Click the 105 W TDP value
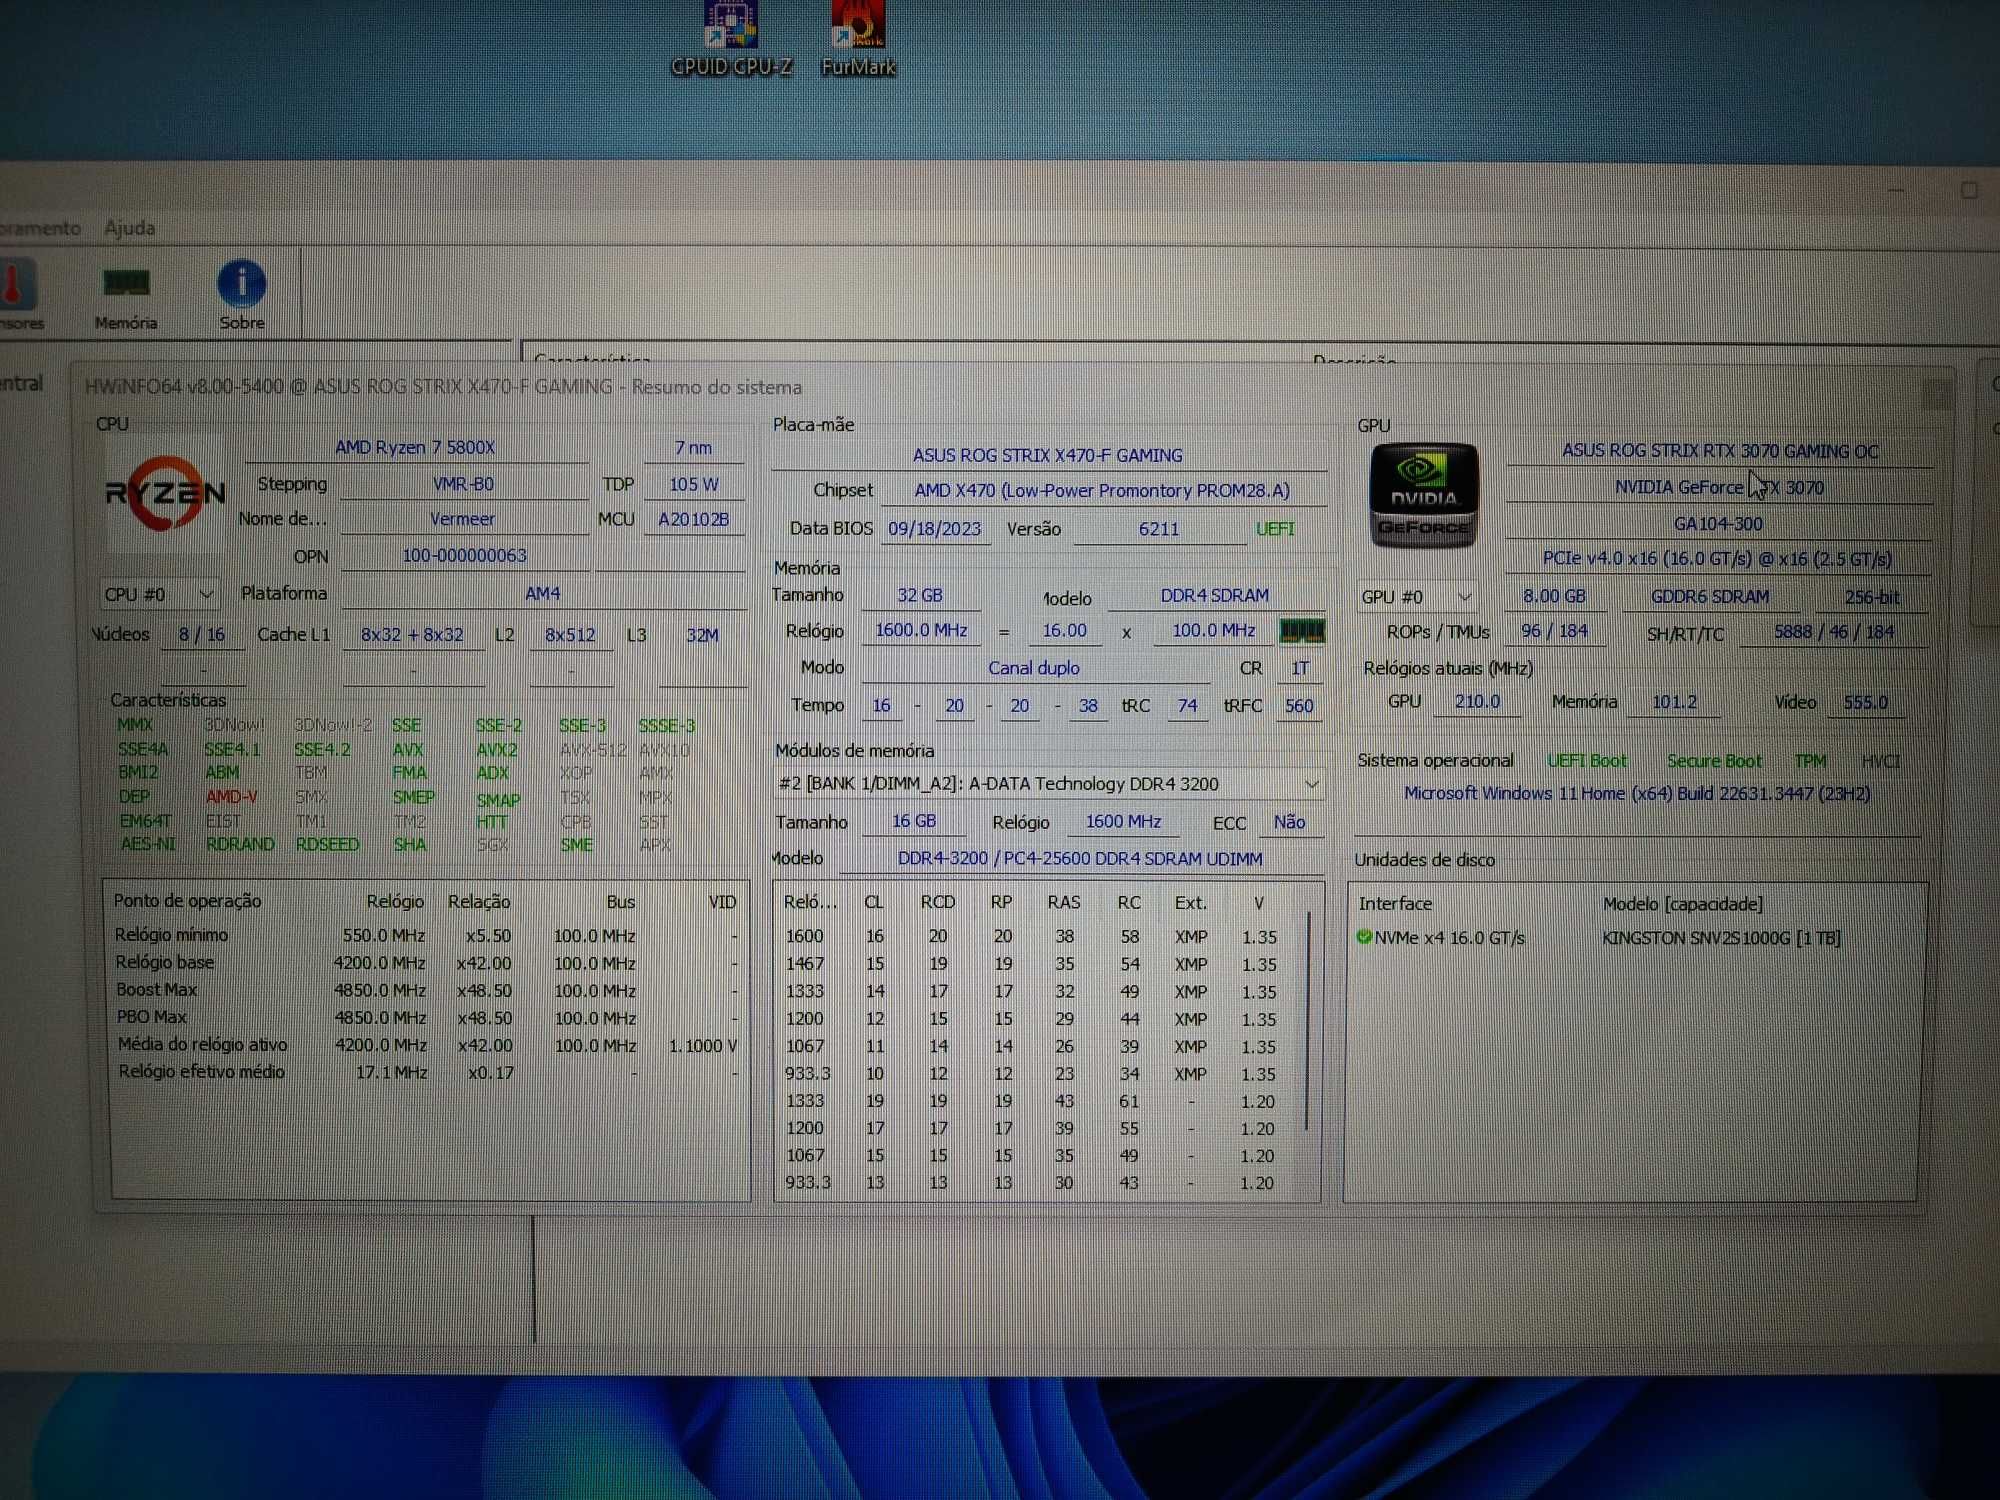Image resolution: width=2000 pixels, height=1500 pixels. point(693,485)
